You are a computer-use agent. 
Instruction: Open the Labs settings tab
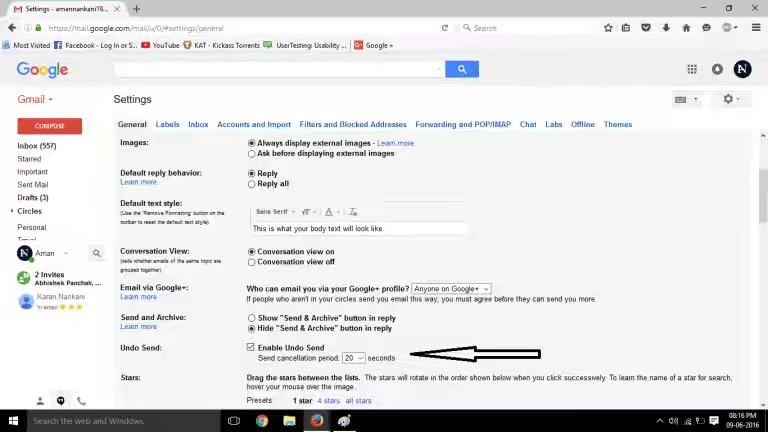tap(553, 124)
